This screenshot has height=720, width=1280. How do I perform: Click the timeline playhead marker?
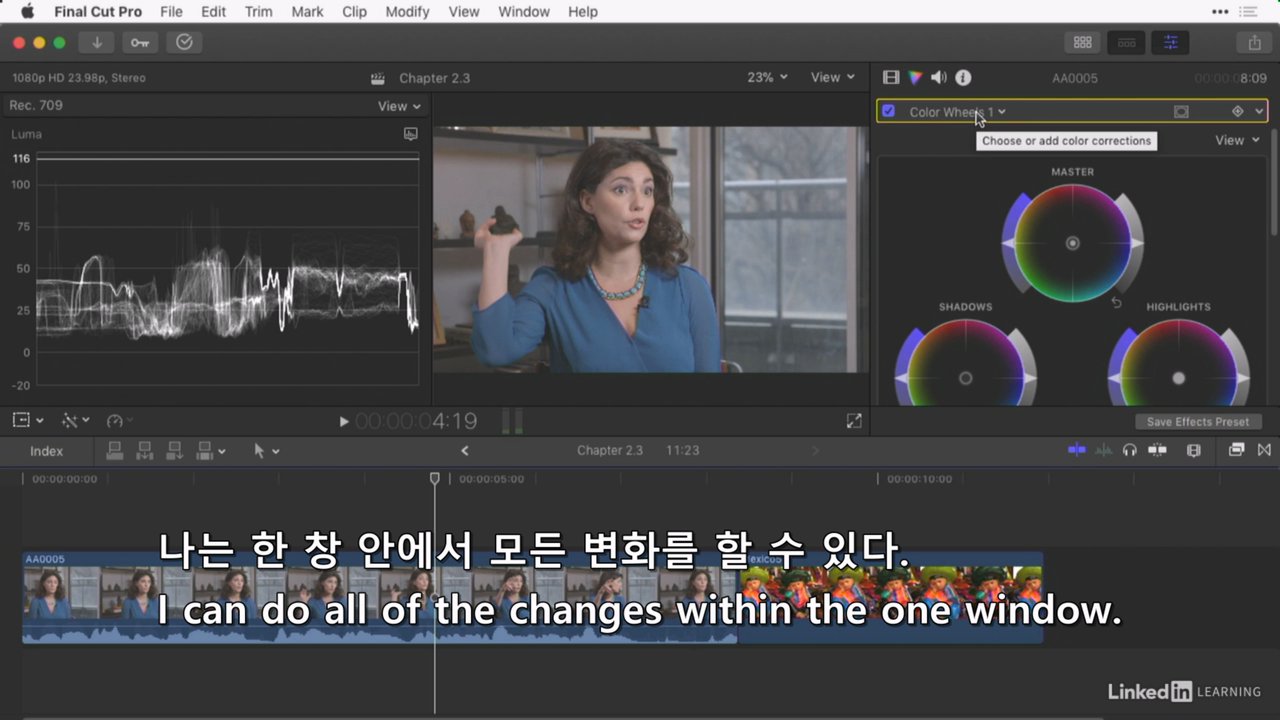[x=435, y=479]
